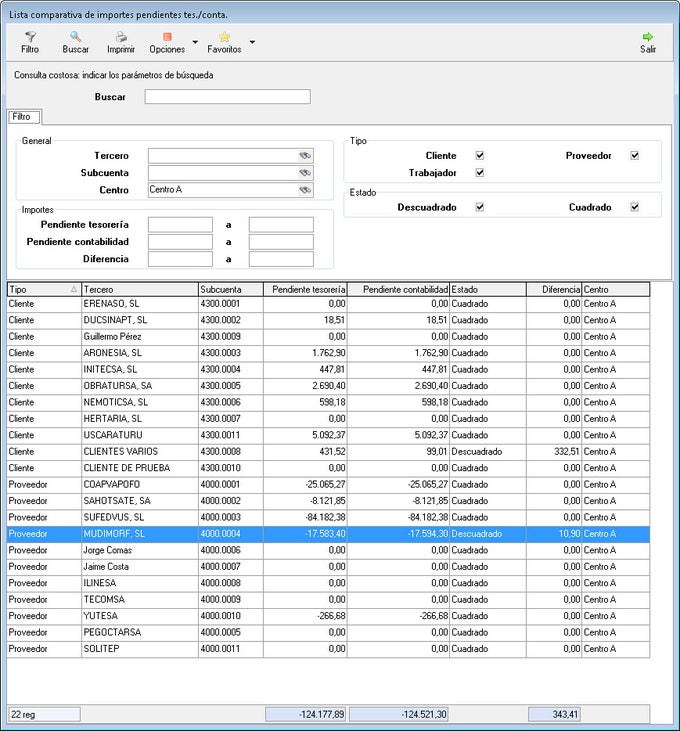
Task: Select the CLIENTES VARIOS row
Action: tap(328, 452)
